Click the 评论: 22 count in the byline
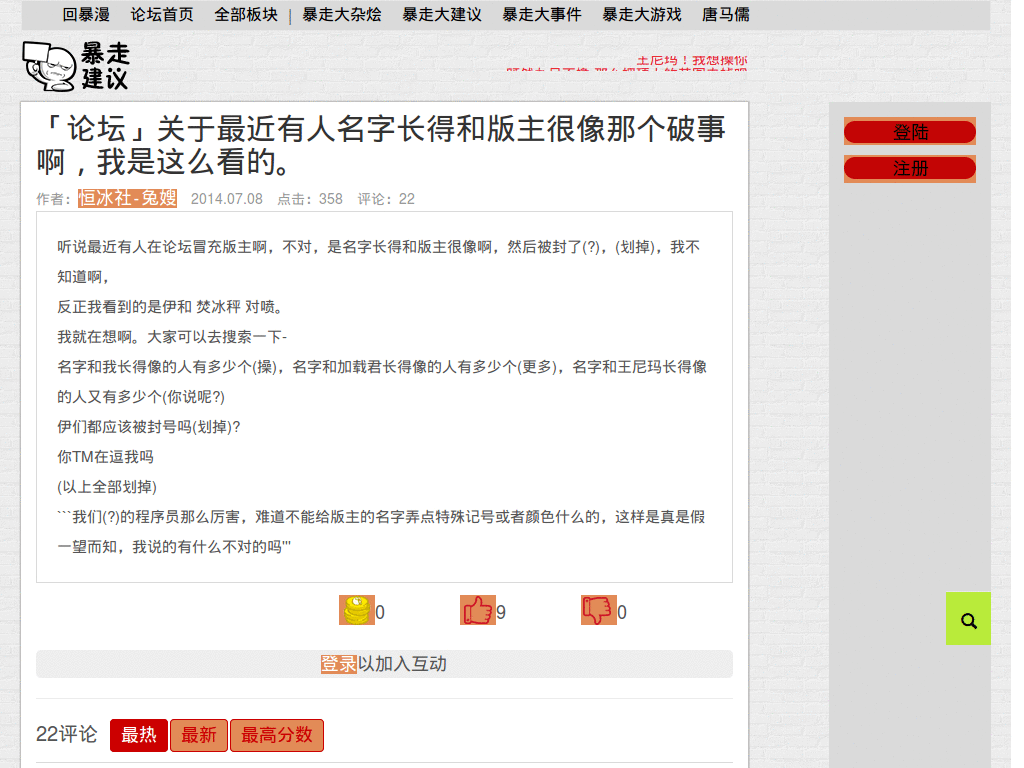Image resolution: width=1024 pixels, height=768 pixels. tap(386, 199)
